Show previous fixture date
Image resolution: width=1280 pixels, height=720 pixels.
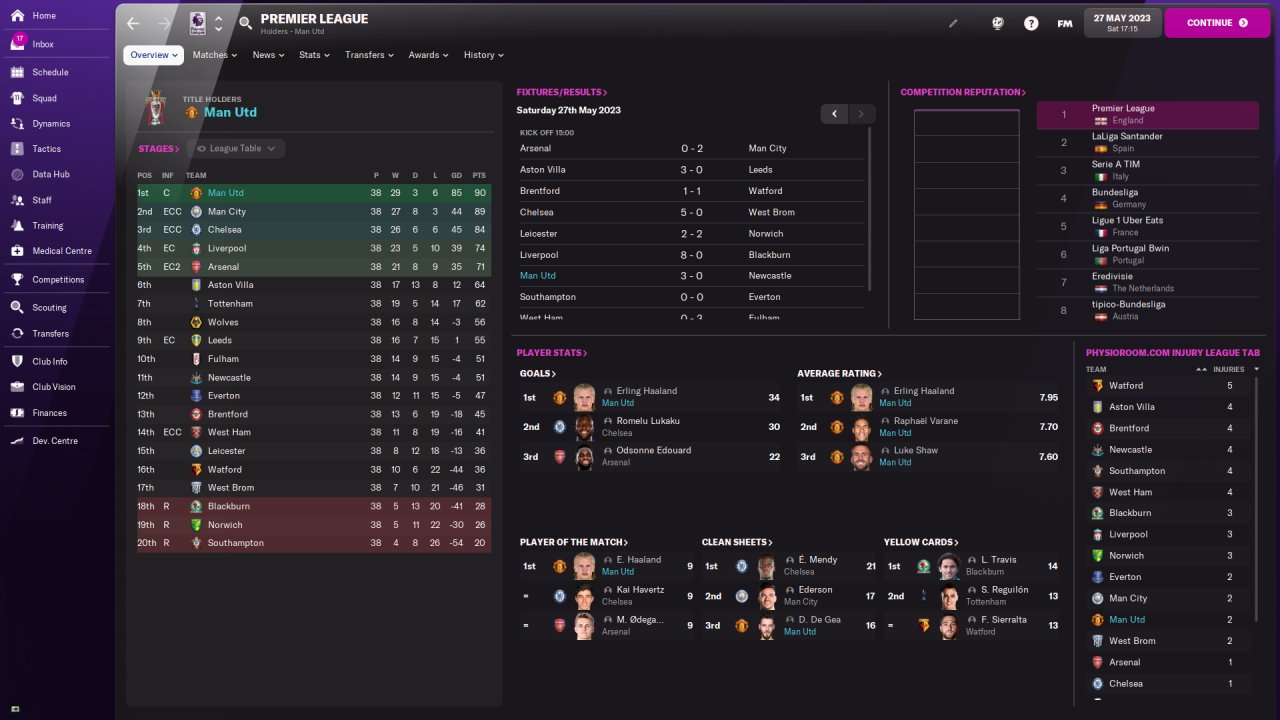[835, 114]
